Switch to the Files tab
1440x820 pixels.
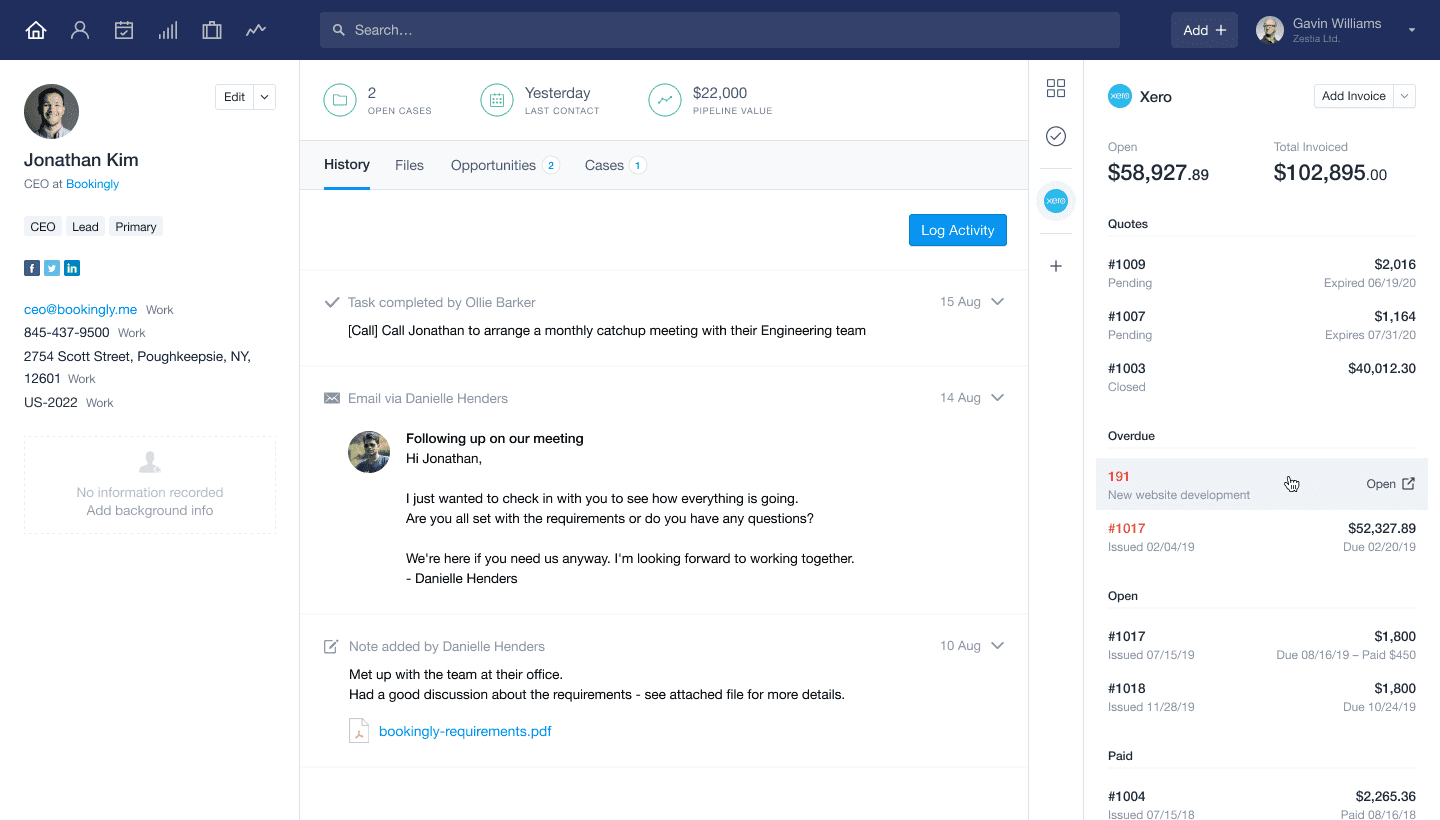pyautogui.click(x=409, y=165)
